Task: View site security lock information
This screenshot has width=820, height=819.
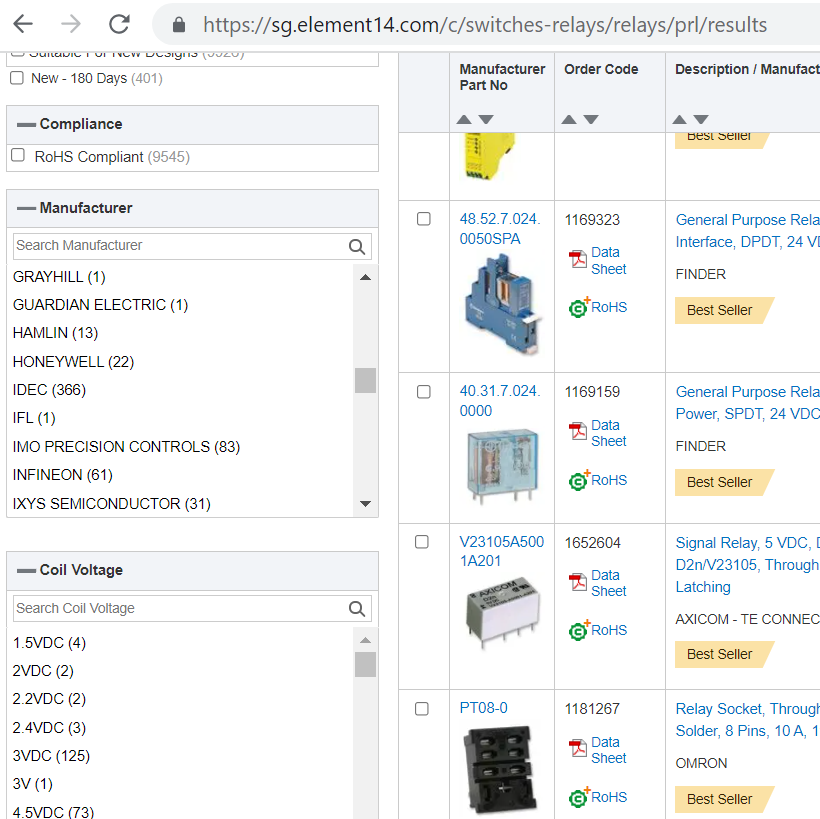Action: tap(179, 25)
